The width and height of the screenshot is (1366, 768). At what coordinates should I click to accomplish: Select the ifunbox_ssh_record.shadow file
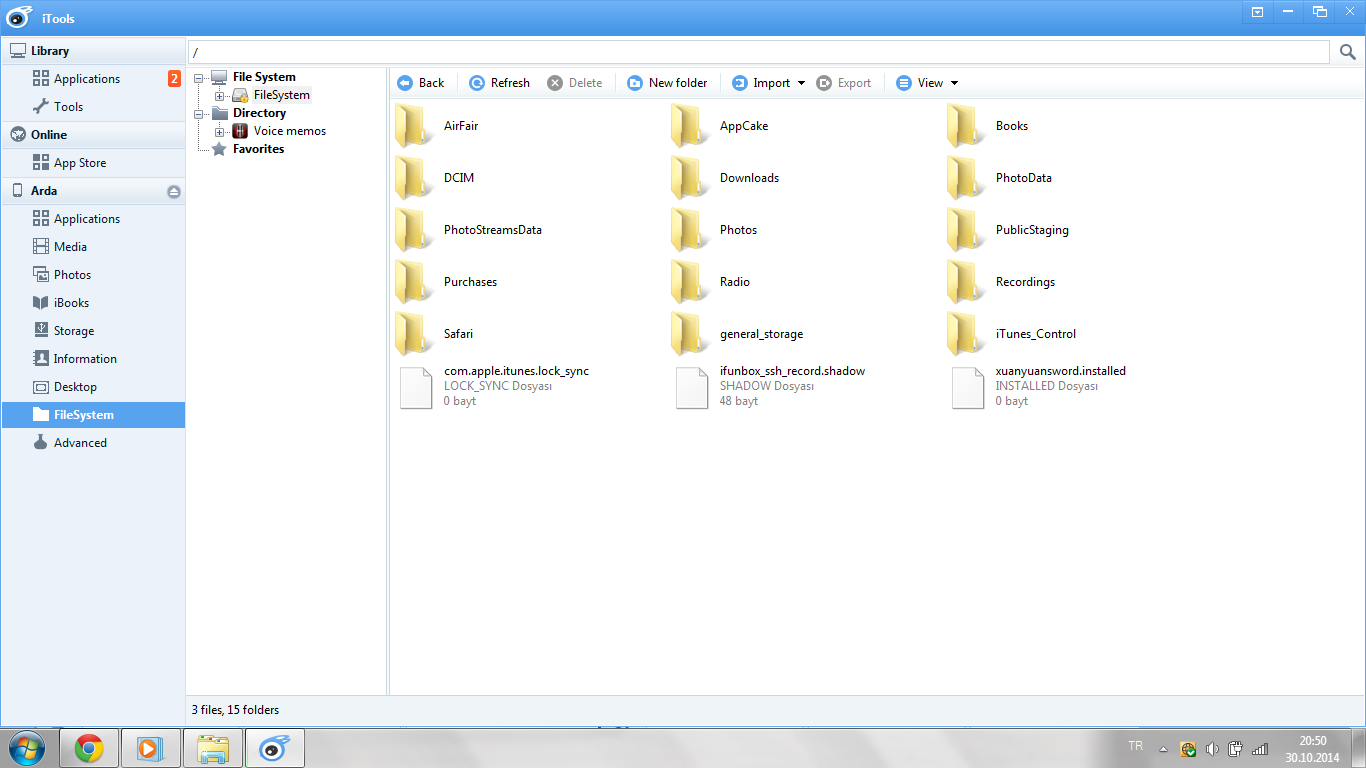pos(770,386)
